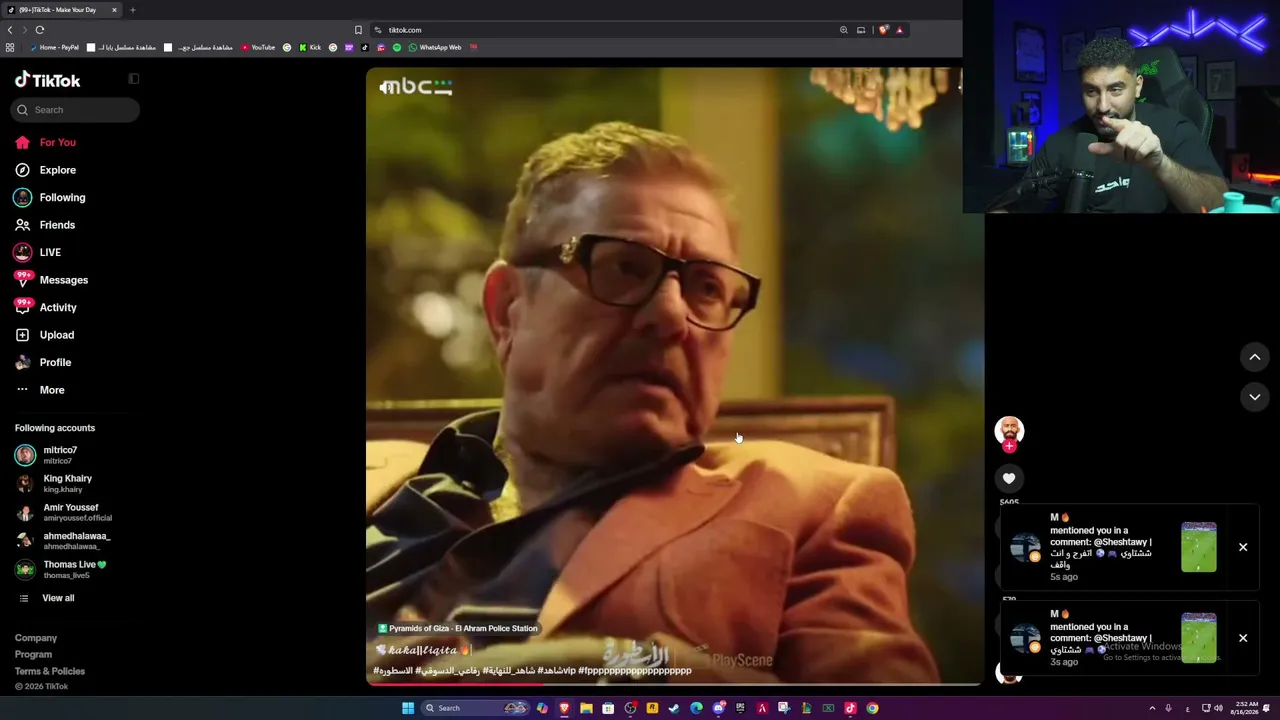Open the Explore compass icon
Screen dimensions: 1280x720
(22, 170)
